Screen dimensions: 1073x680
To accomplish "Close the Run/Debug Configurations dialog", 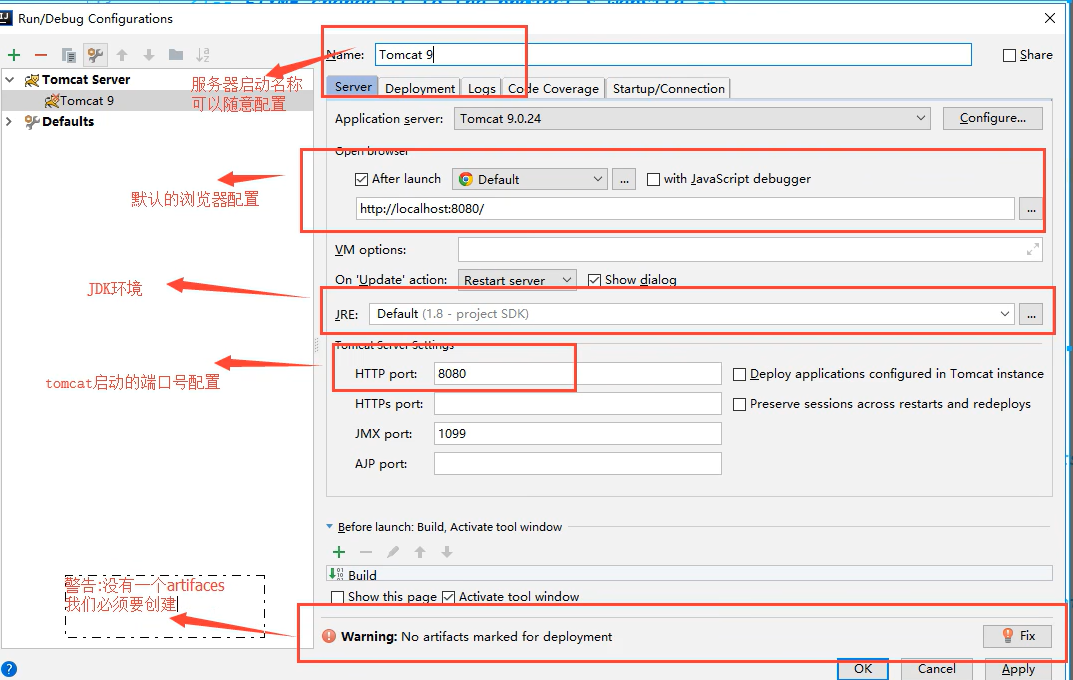I will click(1050, 18).
